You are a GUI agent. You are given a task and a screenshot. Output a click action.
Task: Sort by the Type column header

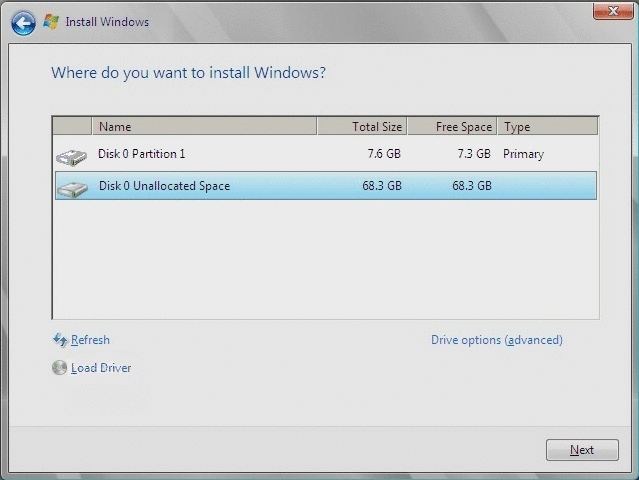click(547, 126)
